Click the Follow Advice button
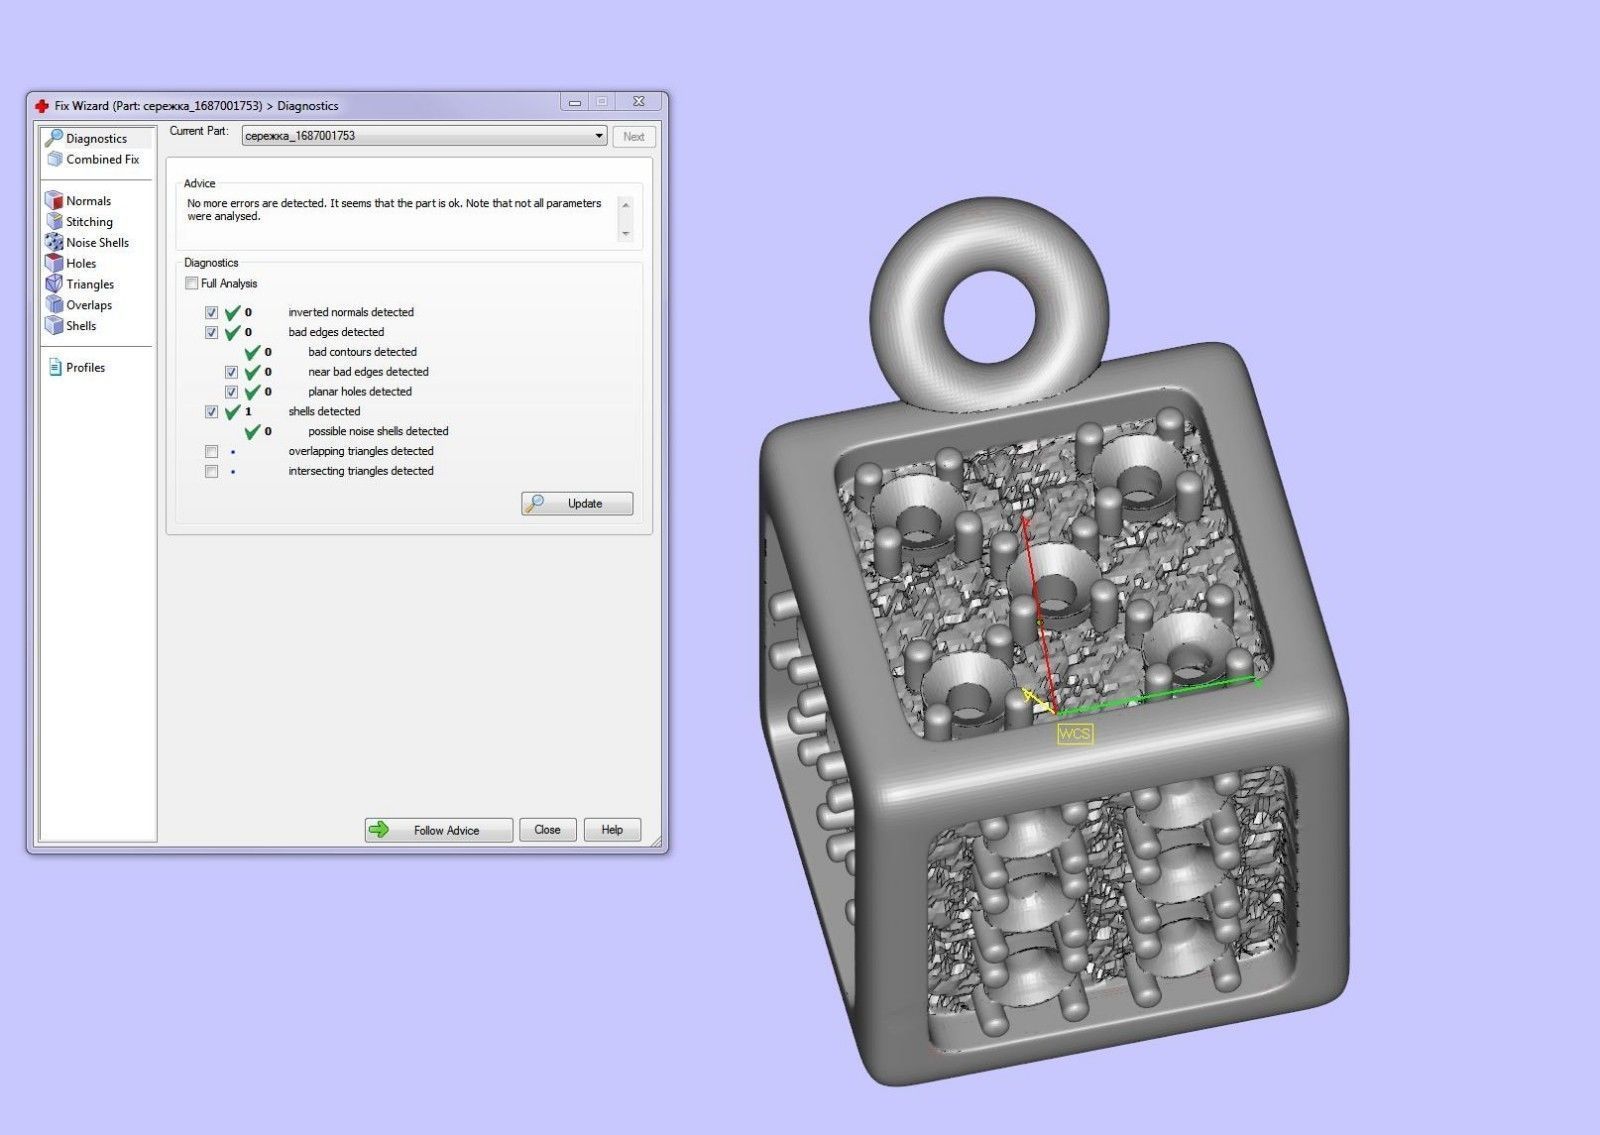Viewport: 1600px width, 1135px height. 438,830
